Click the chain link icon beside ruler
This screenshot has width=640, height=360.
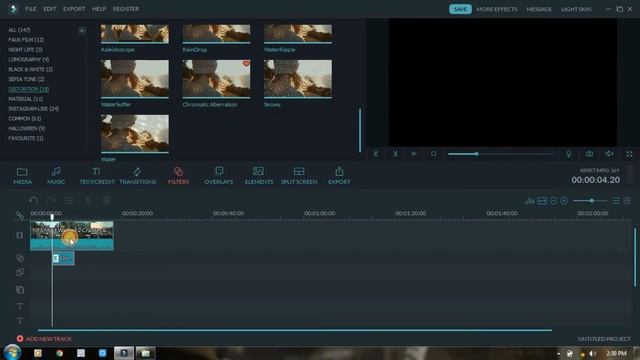[x=20, y=216]
